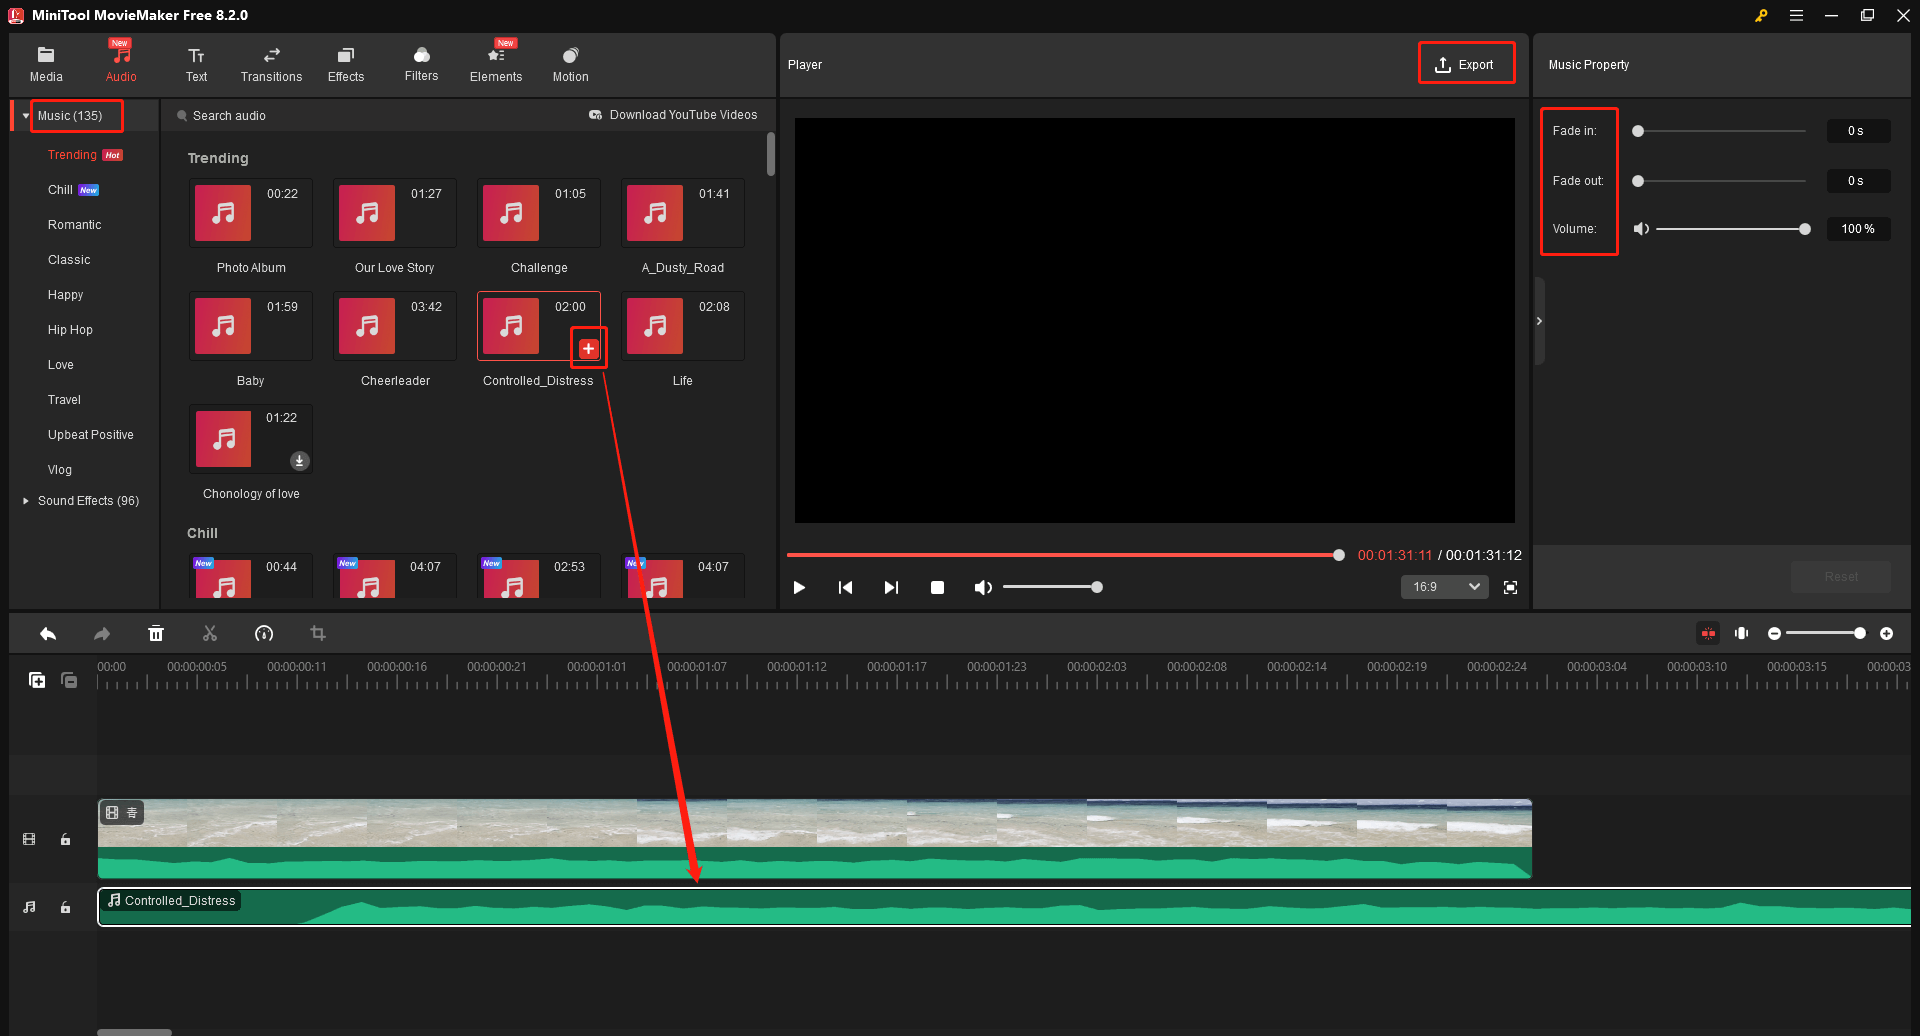Zoom in the timeline

click(x=1886, y=634)
